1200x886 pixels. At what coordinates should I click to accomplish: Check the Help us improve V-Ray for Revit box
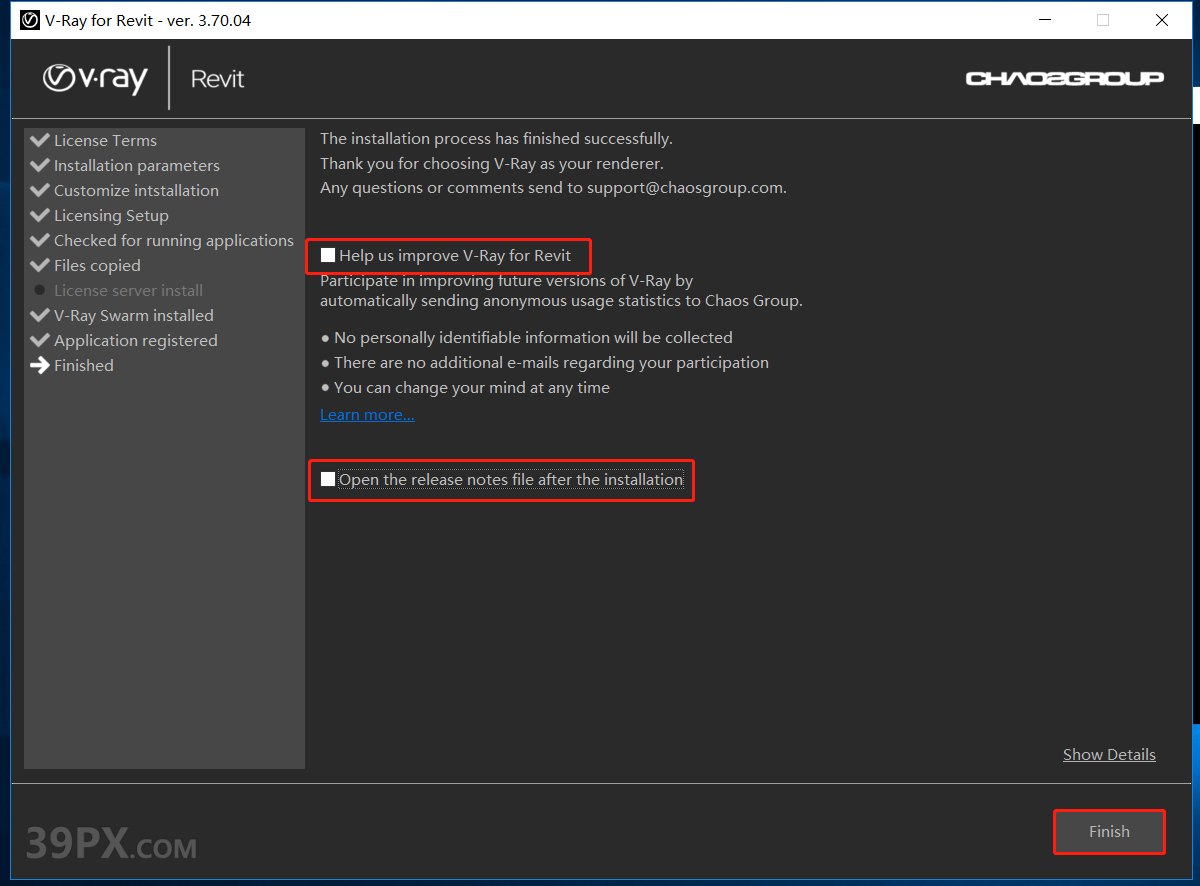(328, 256)
